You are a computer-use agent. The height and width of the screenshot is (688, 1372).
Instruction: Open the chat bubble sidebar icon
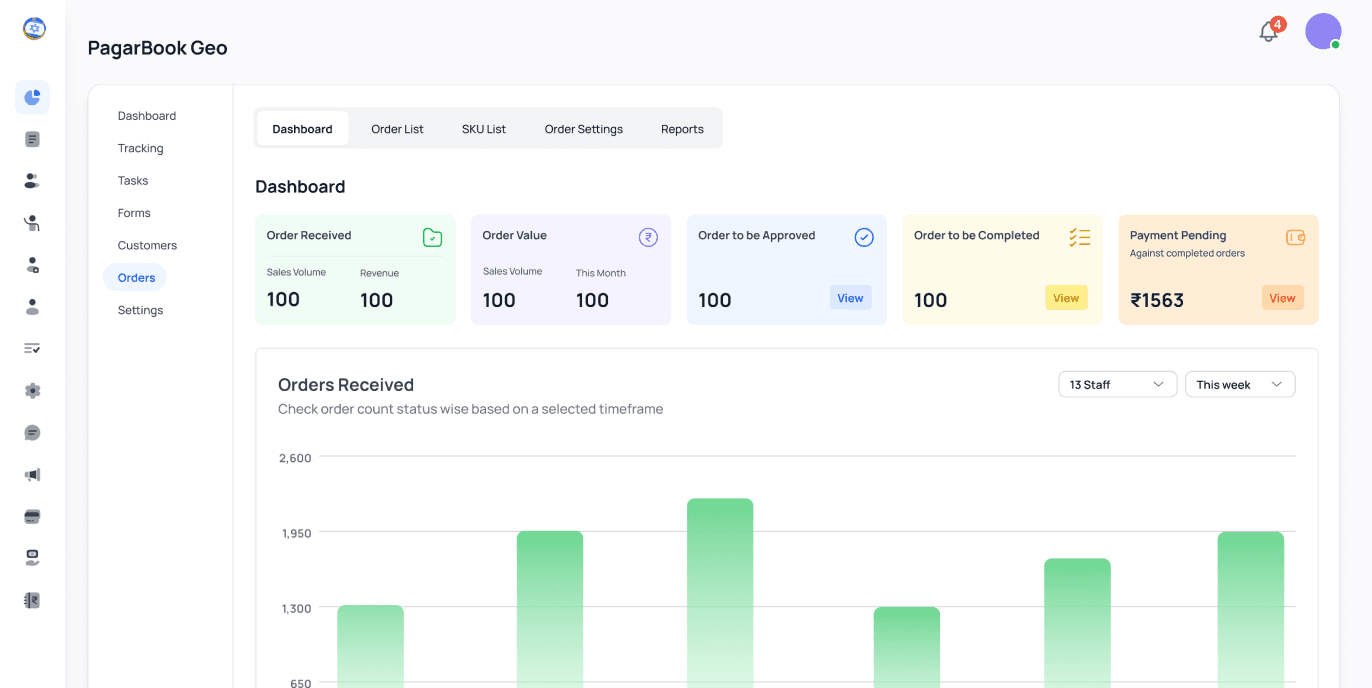pos(32,433)
